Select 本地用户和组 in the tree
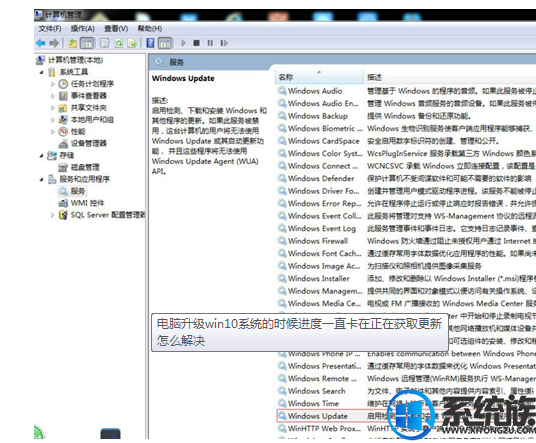This screenshot has width=536, height=443. (92, 120)
